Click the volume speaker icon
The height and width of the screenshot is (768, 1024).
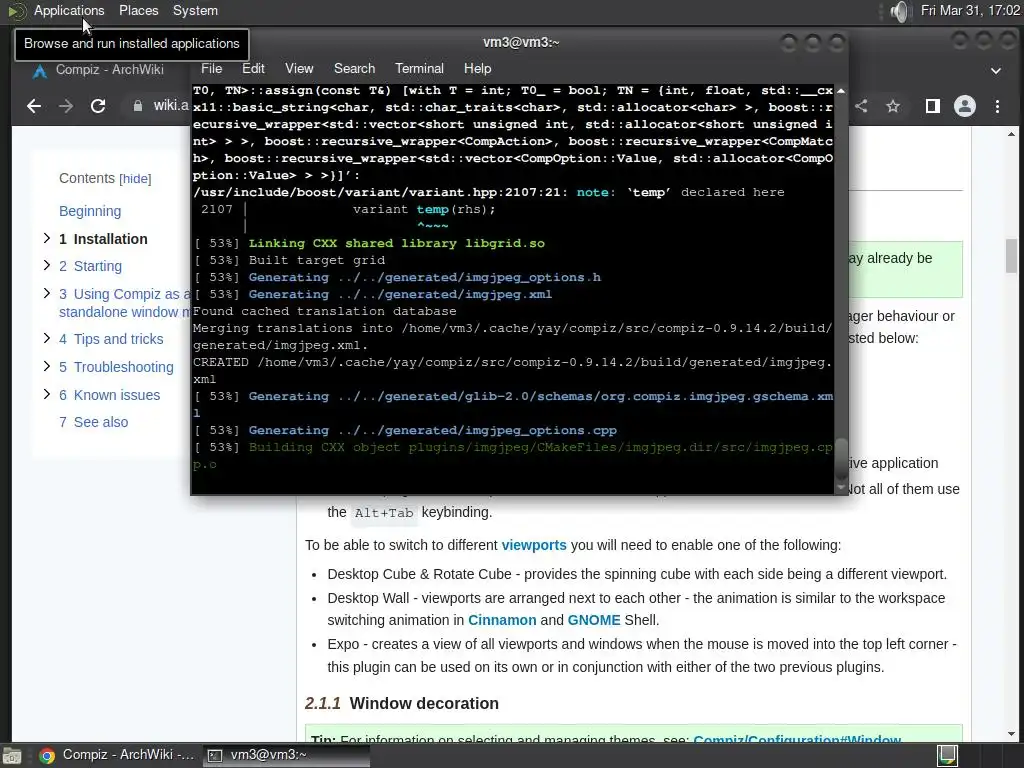(899, 11)
